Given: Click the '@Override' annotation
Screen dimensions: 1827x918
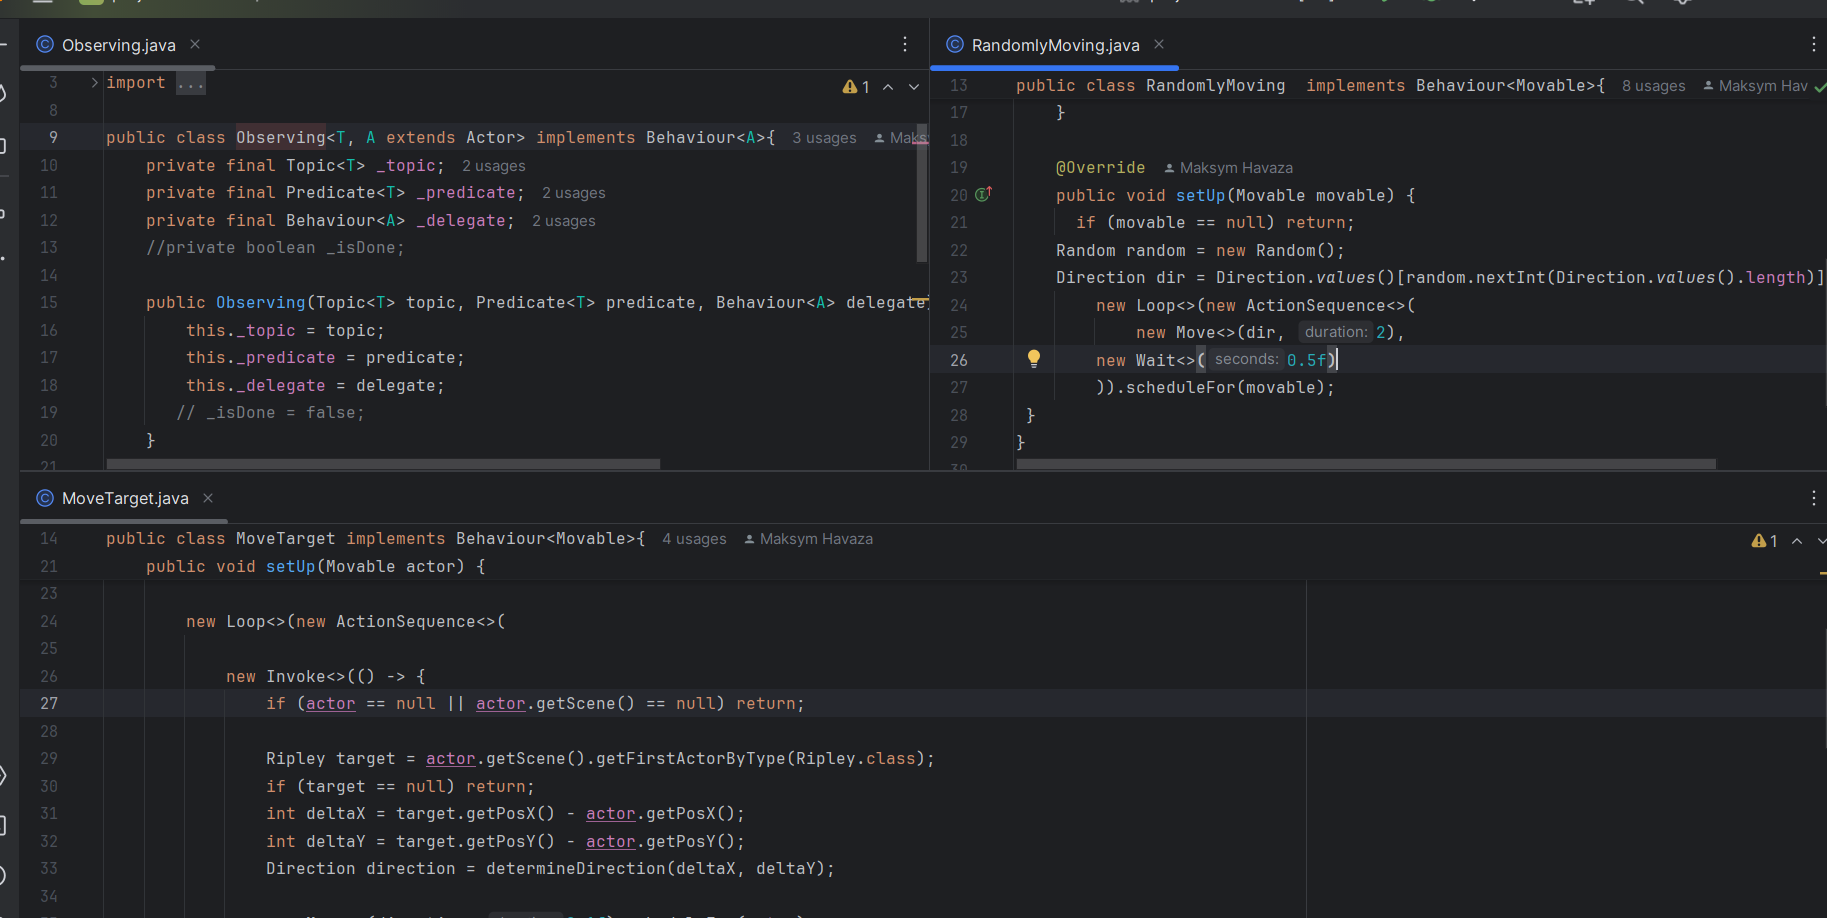Looking at the screenshot, I should coord(1100,168).
